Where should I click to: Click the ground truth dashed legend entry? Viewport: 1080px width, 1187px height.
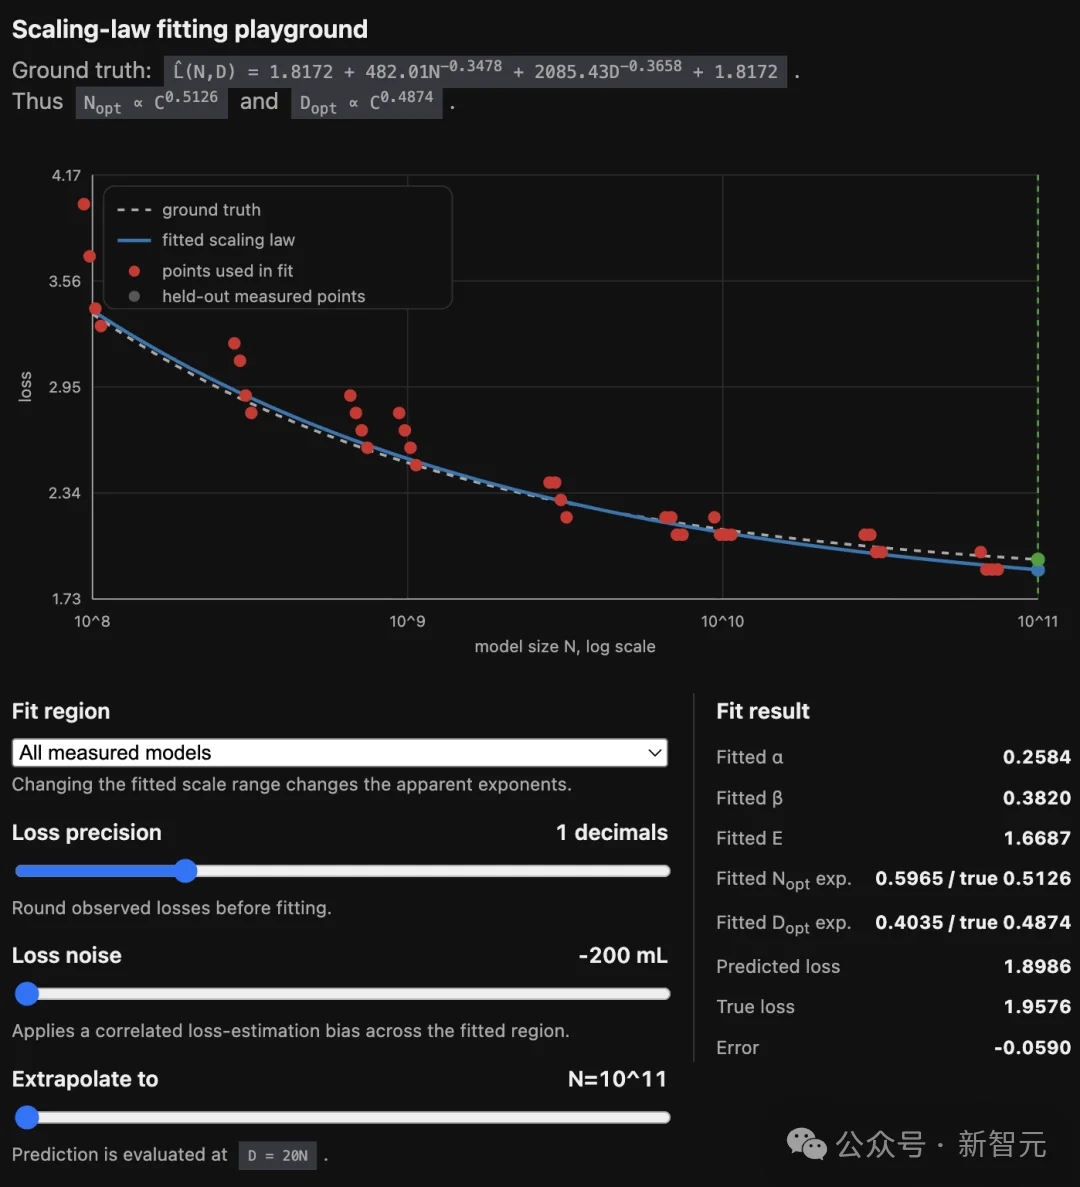point(189,210)
